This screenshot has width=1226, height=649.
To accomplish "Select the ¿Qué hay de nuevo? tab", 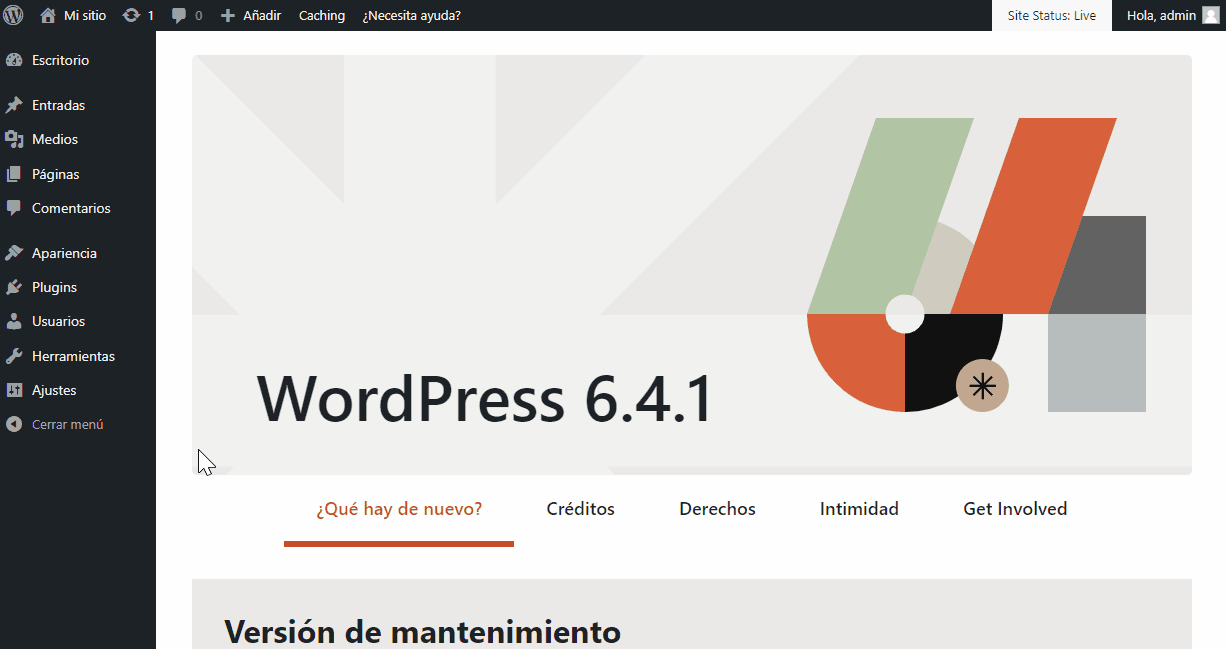I will click(399, 509).
